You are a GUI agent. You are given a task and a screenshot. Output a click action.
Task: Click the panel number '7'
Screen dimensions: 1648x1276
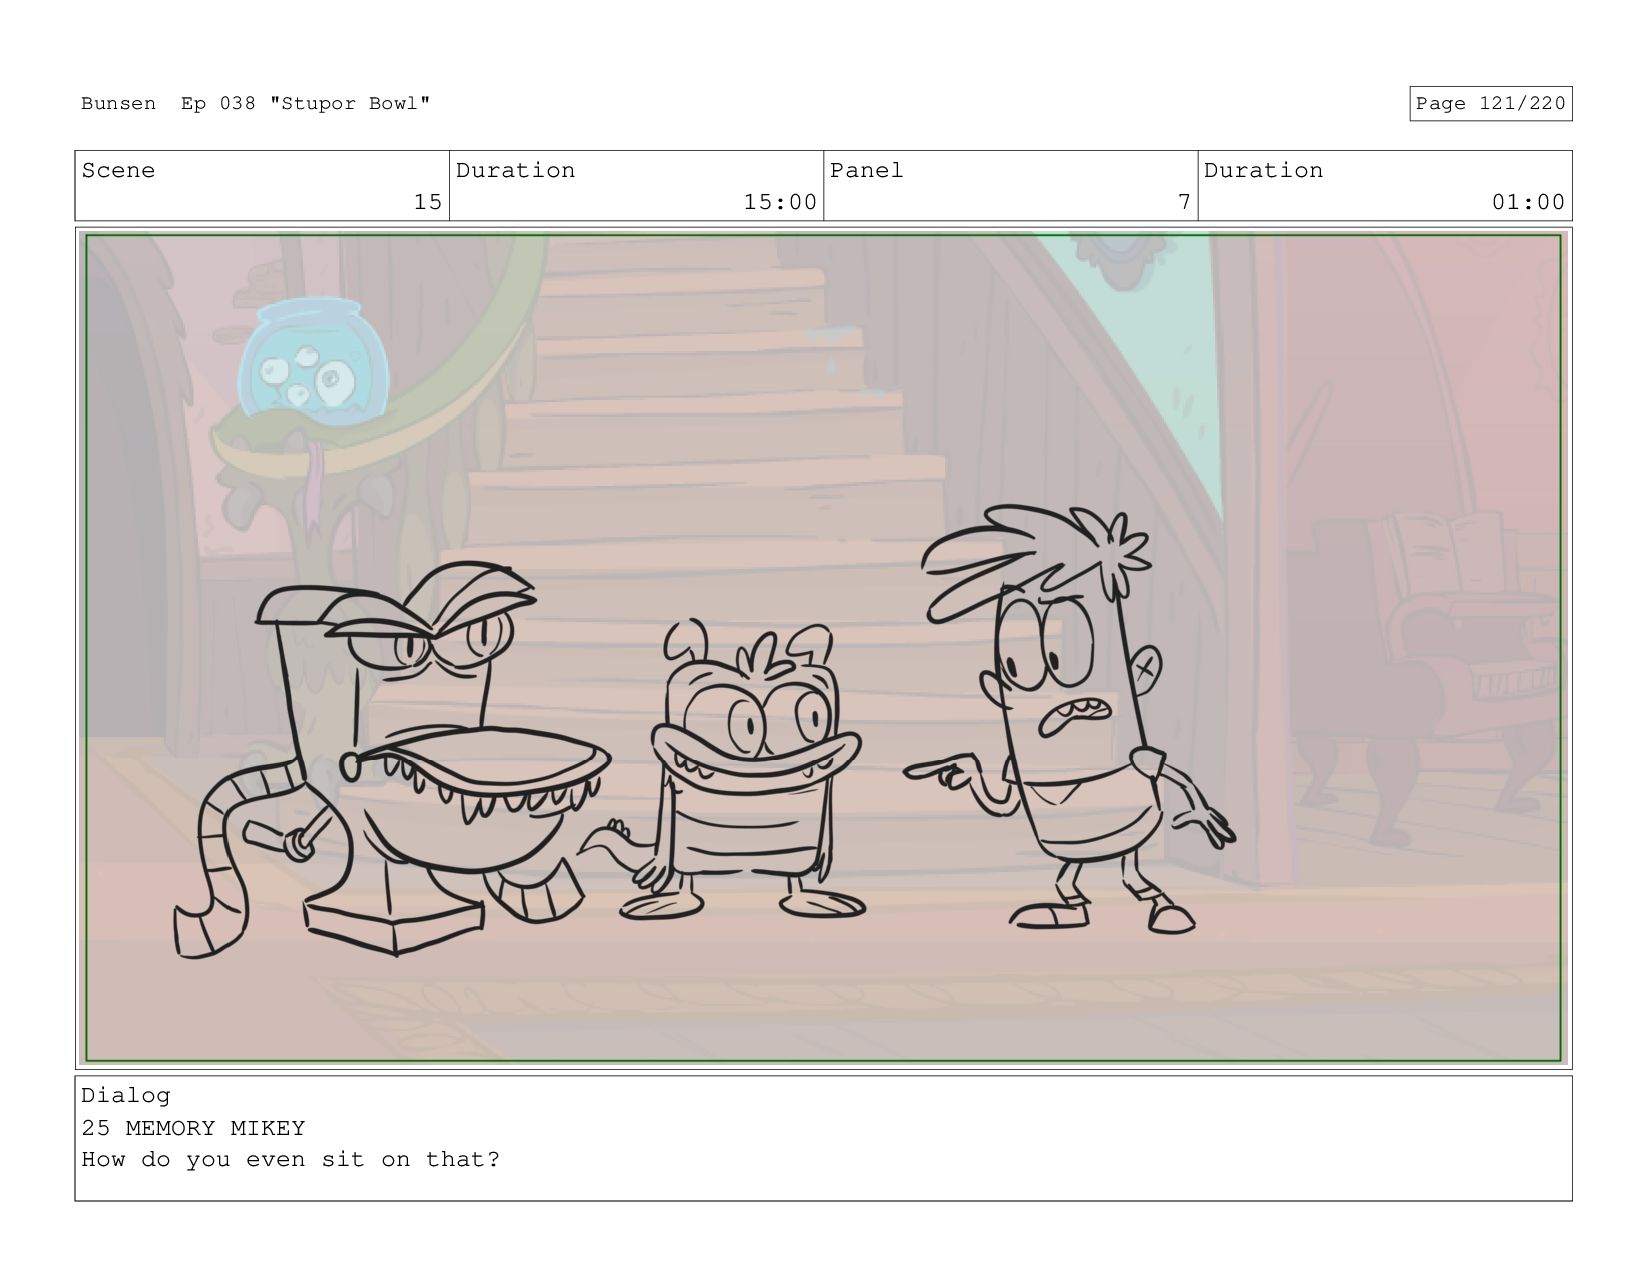1184,202
